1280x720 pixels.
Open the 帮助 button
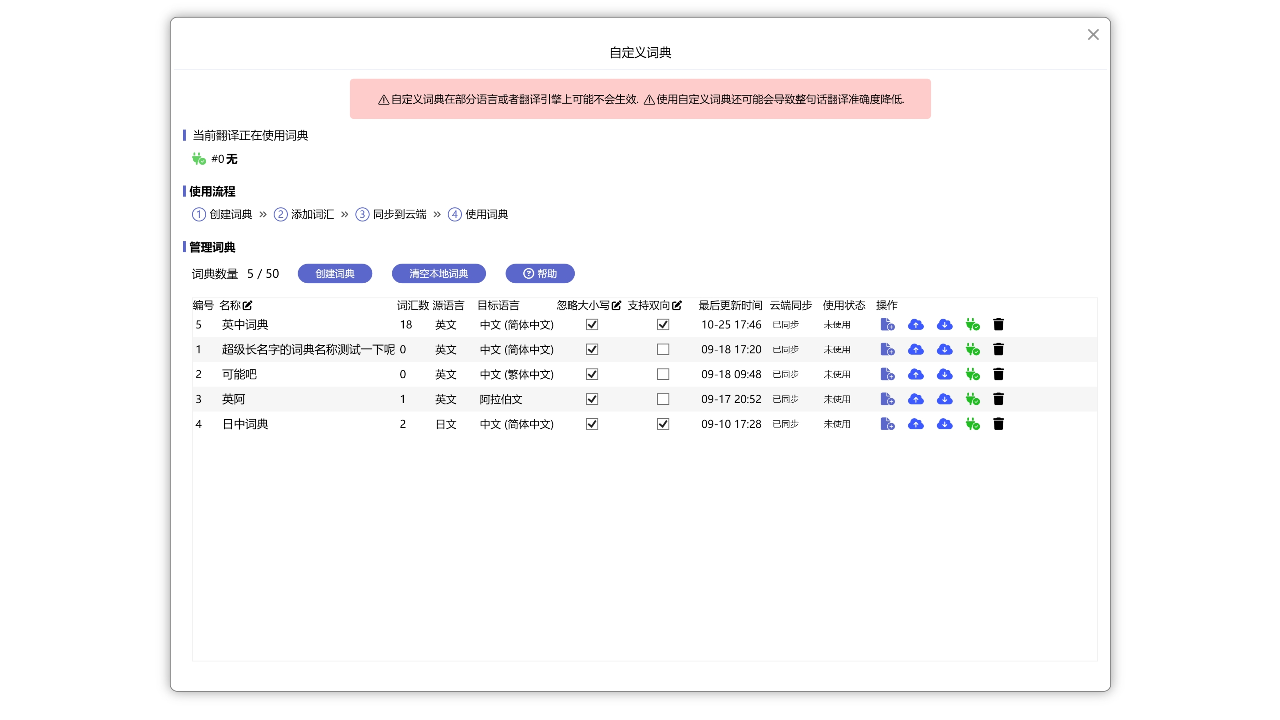(540, 273)
